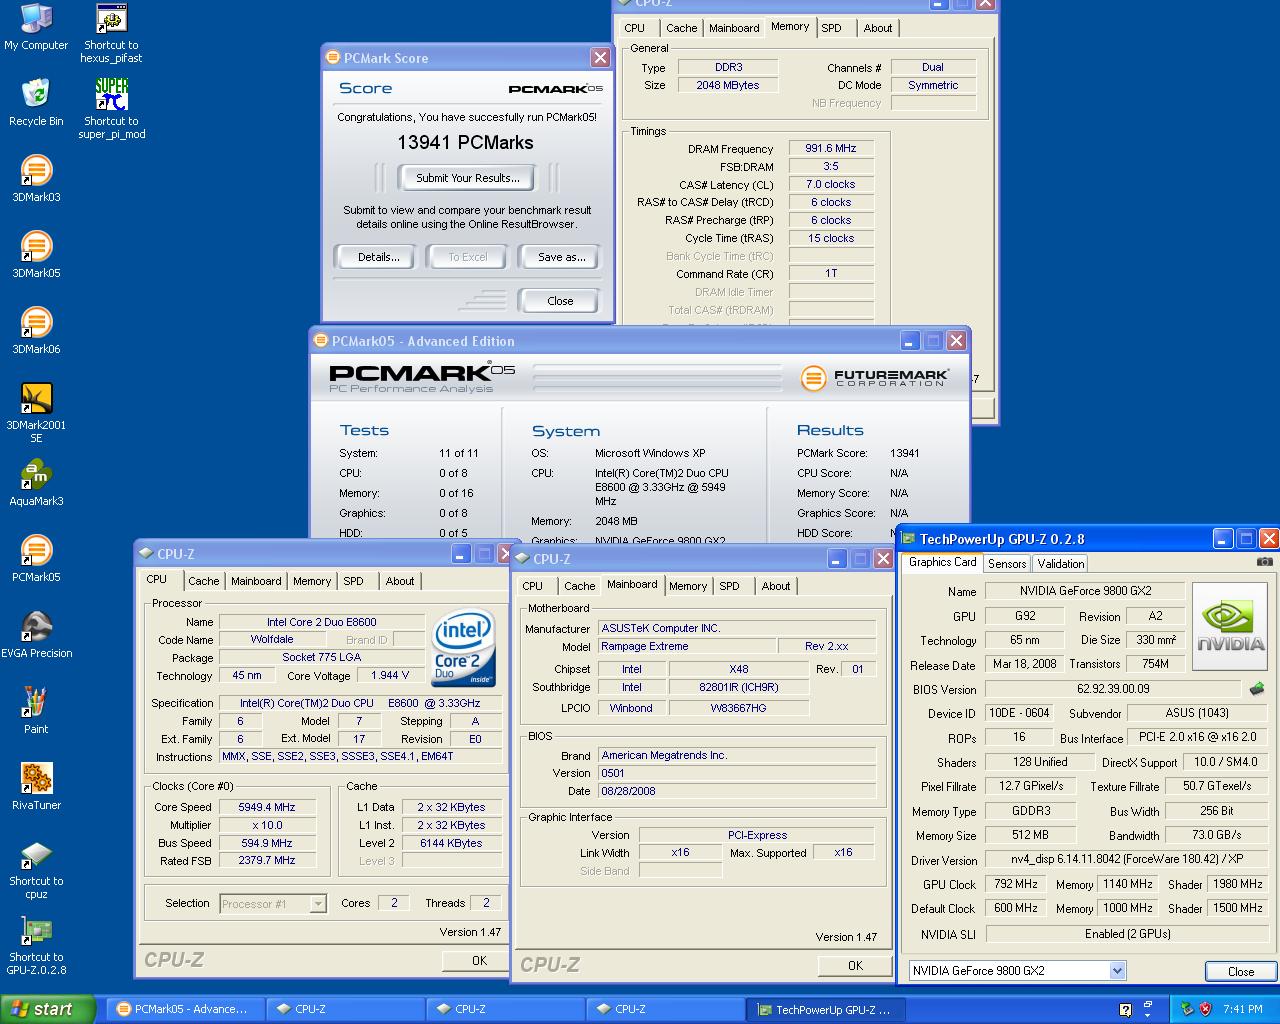Click the help tray icon in taskbar
Screen dimensions: 1280x1024
coord(1125,1009)
